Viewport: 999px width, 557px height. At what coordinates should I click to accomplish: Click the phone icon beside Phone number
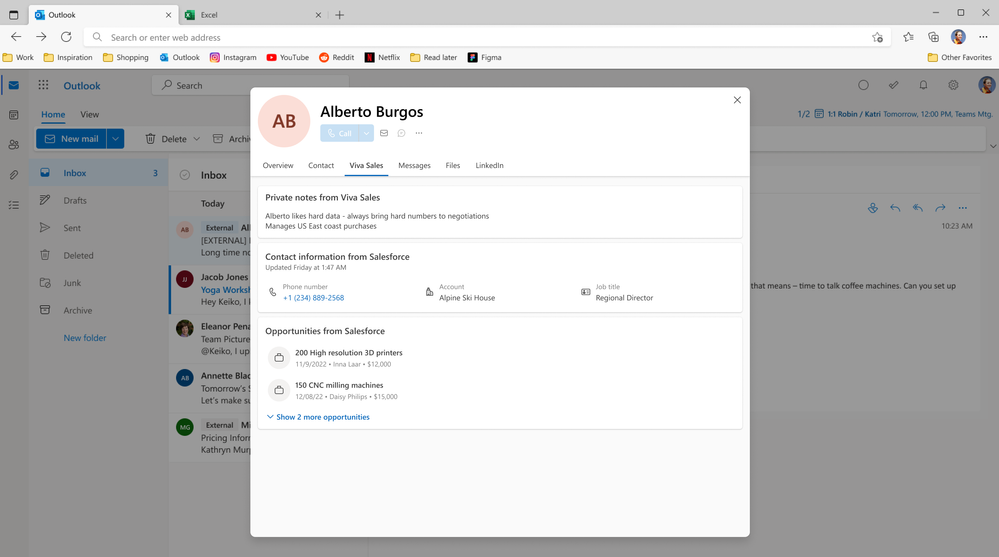point(273,292)
